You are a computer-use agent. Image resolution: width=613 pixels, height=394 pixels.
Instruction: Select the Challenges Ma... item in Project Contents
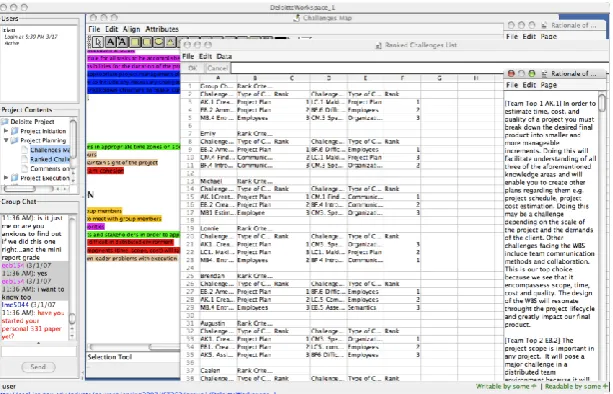tap(50, 150)
